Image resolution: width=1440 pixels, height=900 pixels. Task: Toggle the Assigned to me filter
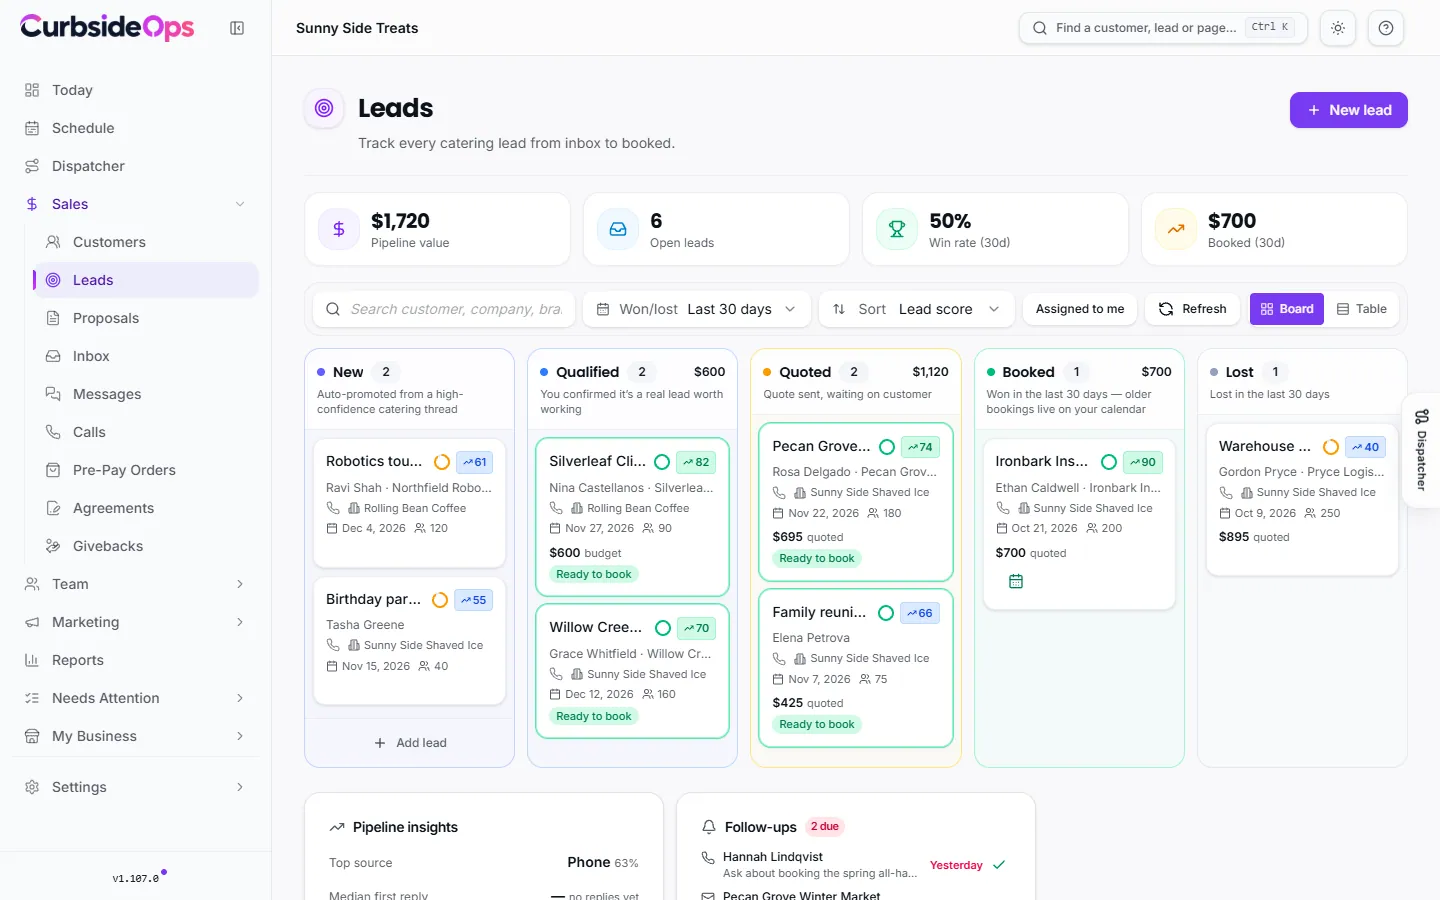(x=1080, y=309)
